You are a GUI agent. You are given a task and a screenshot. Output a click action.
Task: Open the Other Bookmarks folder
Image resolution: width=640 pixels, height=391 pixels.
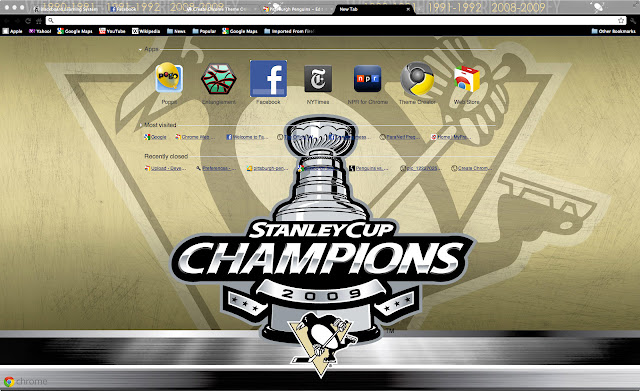click(613, 31)
